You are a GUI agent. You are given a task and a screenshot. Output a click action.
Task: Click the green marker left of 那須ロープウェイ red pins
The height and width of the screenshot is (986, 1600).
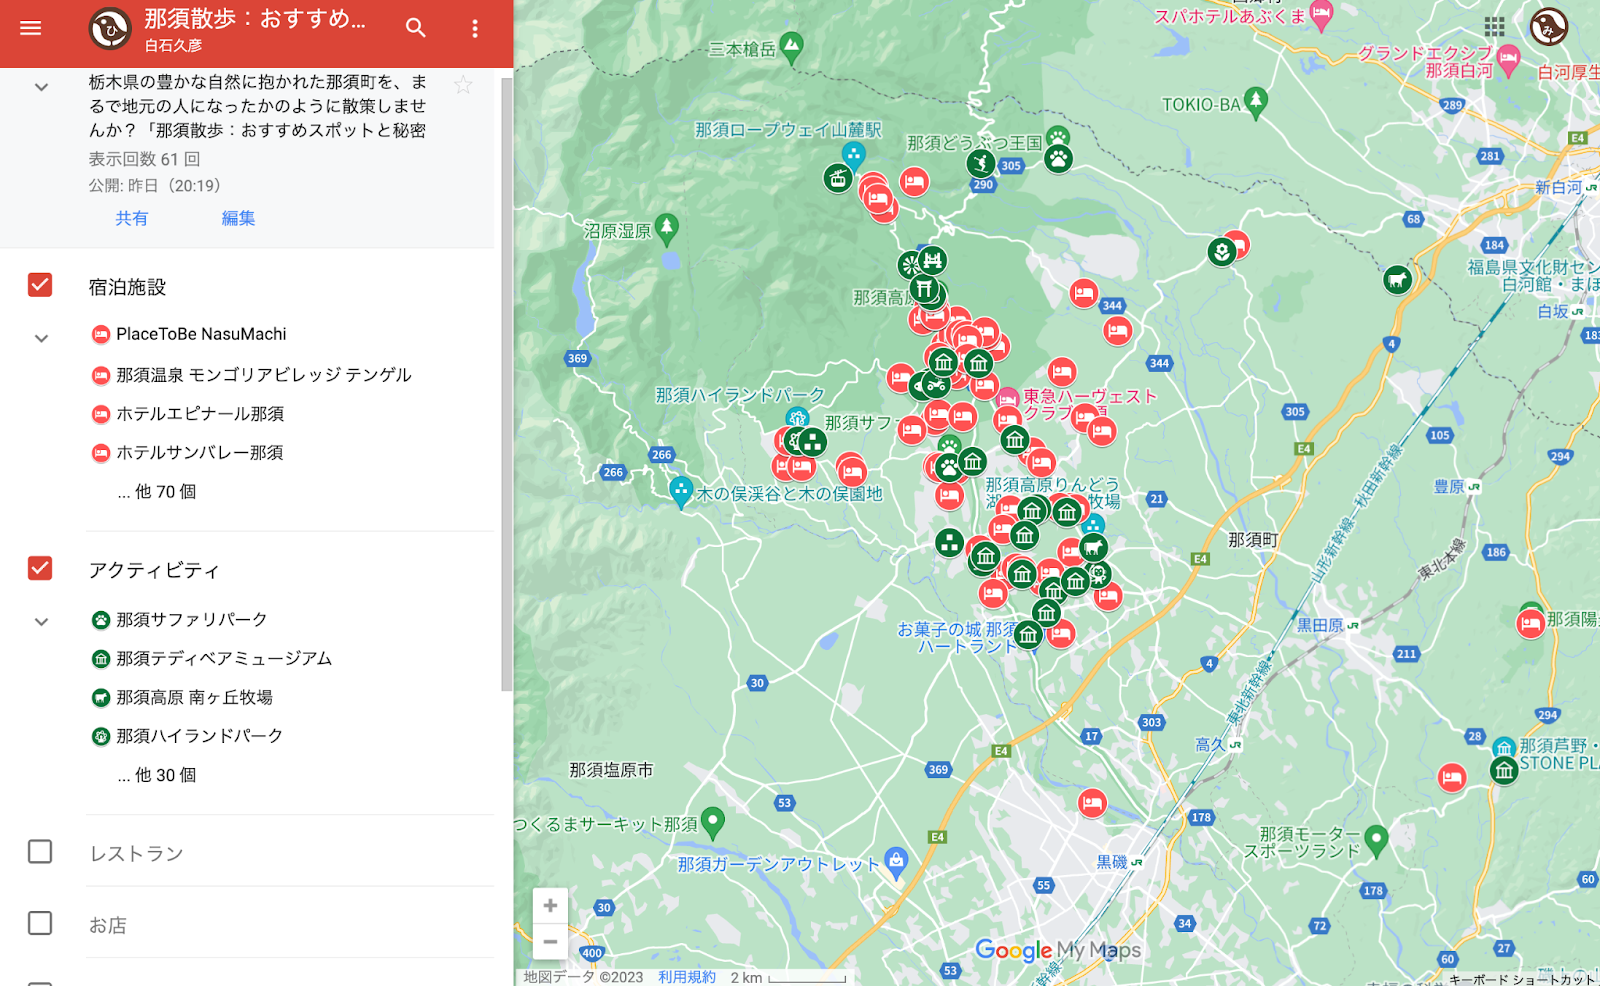click(838, 178)
